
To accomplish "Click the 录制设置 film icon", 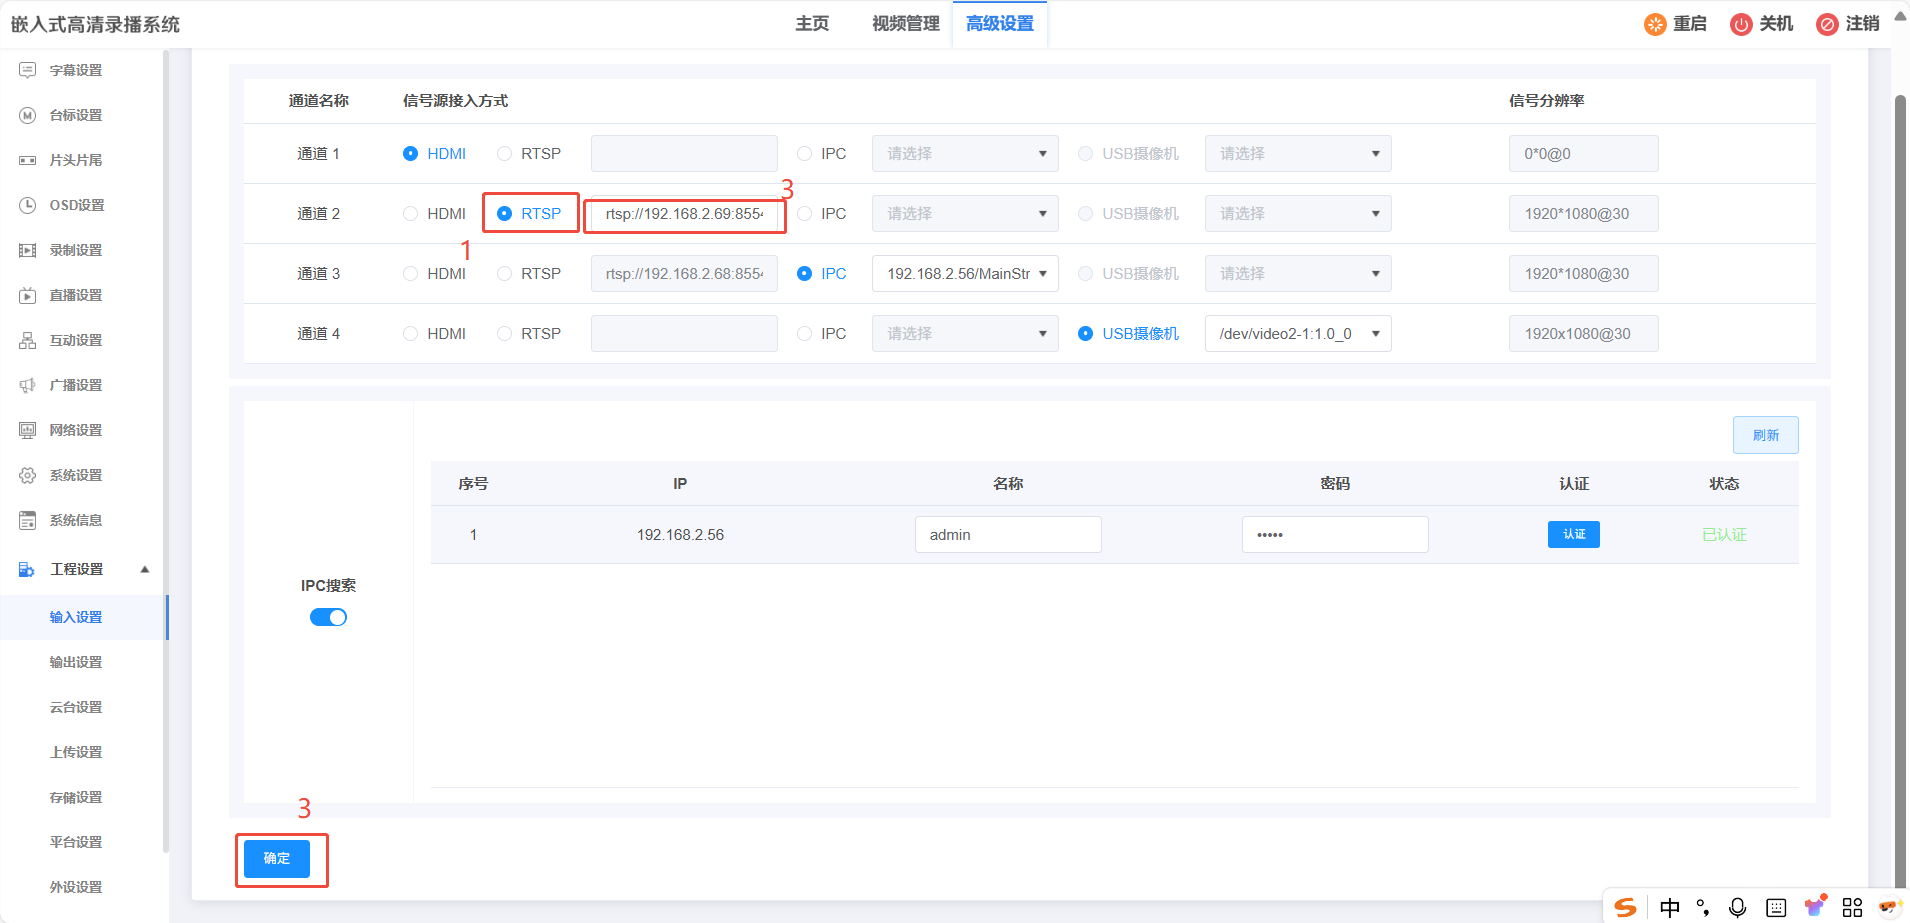I will (x=28, y=250).
